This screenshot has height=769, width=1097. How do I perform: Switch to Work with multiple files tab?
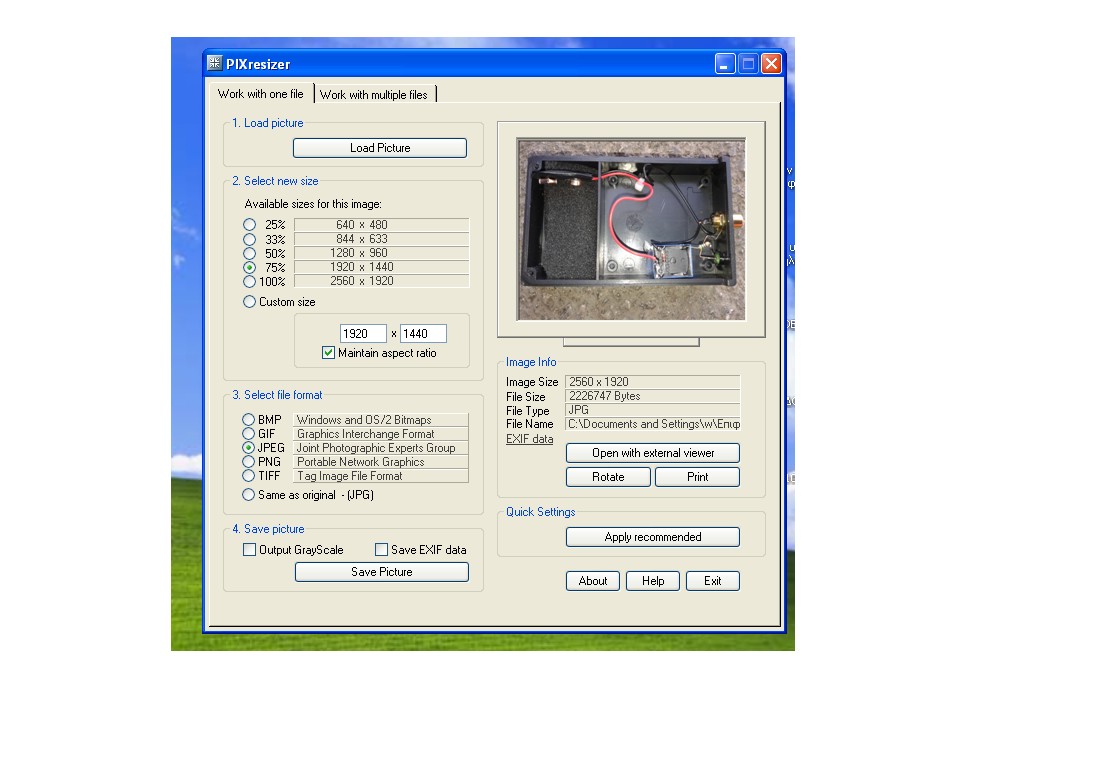[374, 95]
